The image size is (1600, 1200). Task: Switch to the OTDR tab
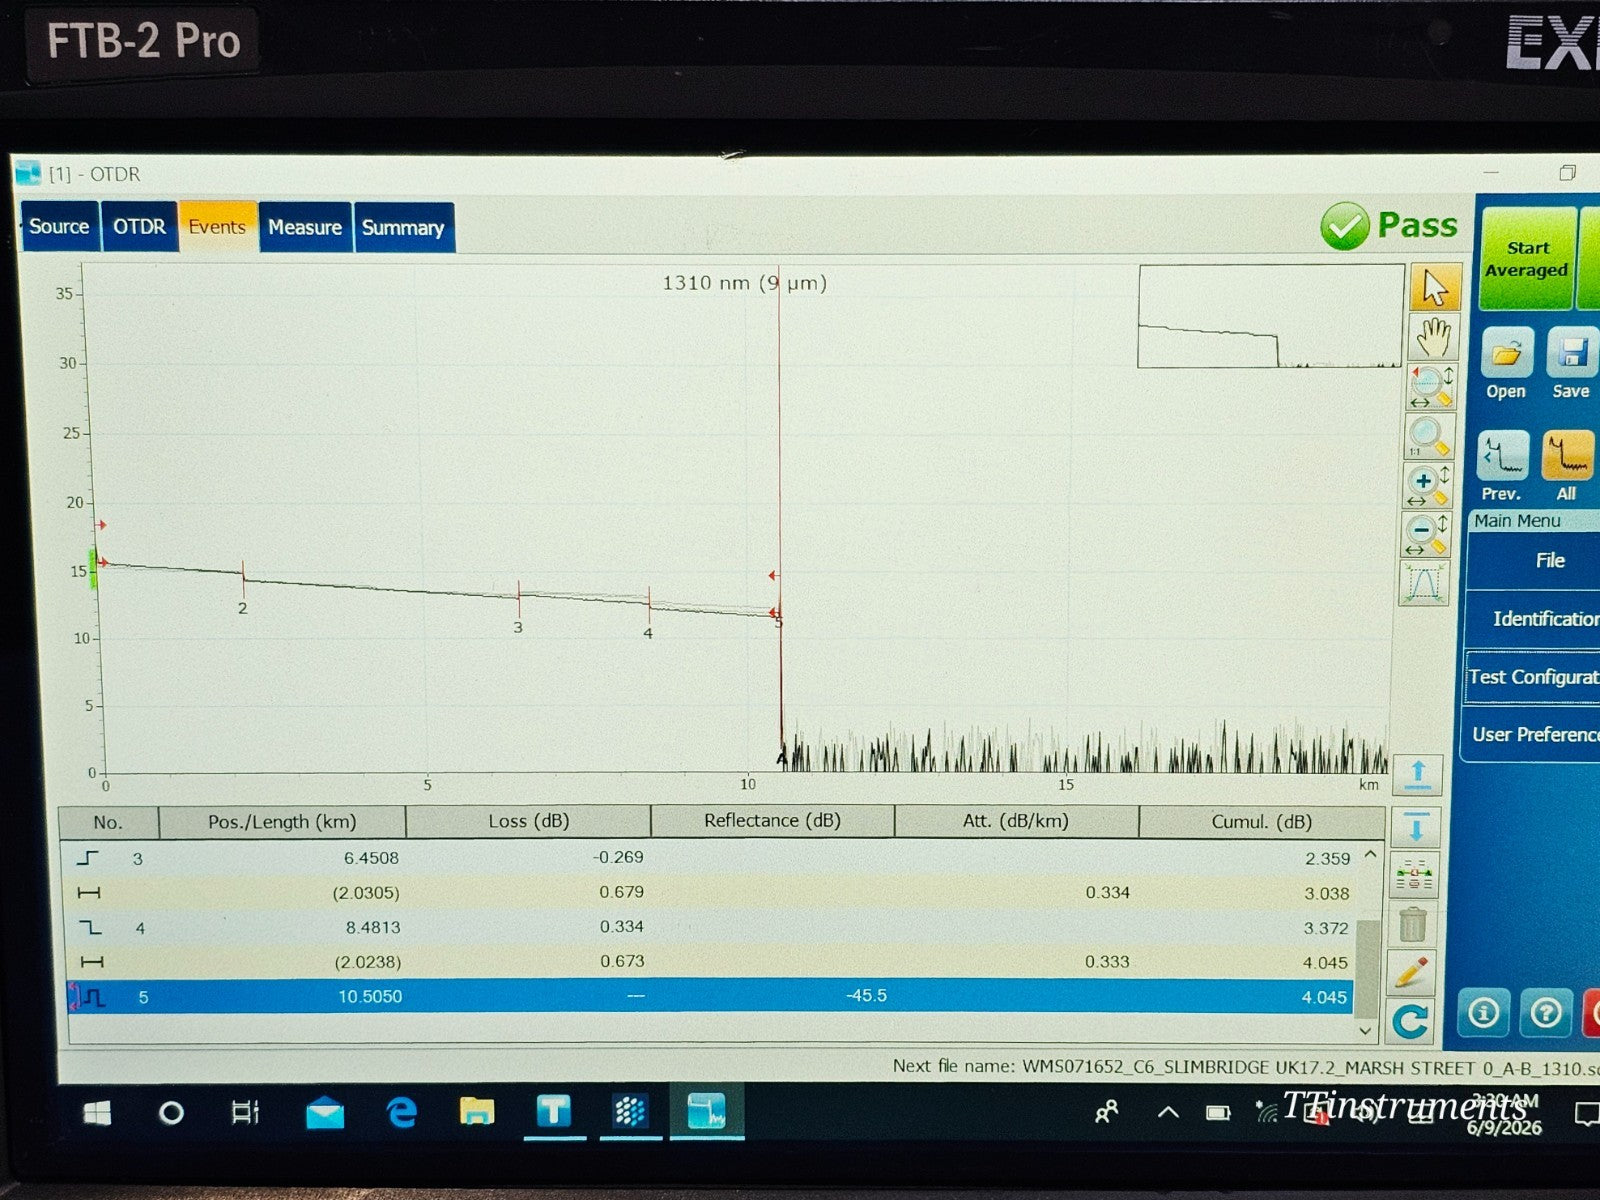click(139, 227)
